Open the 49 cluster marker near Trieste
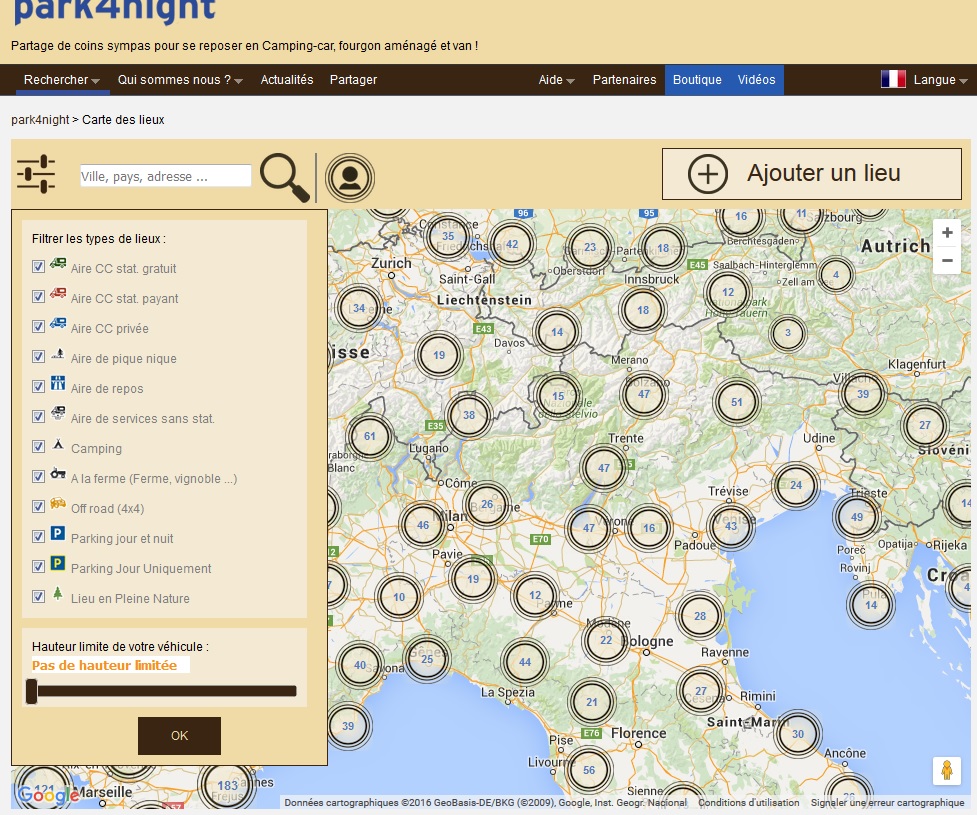This screenshot has height=815, width=977. click(x=857, y=517)
